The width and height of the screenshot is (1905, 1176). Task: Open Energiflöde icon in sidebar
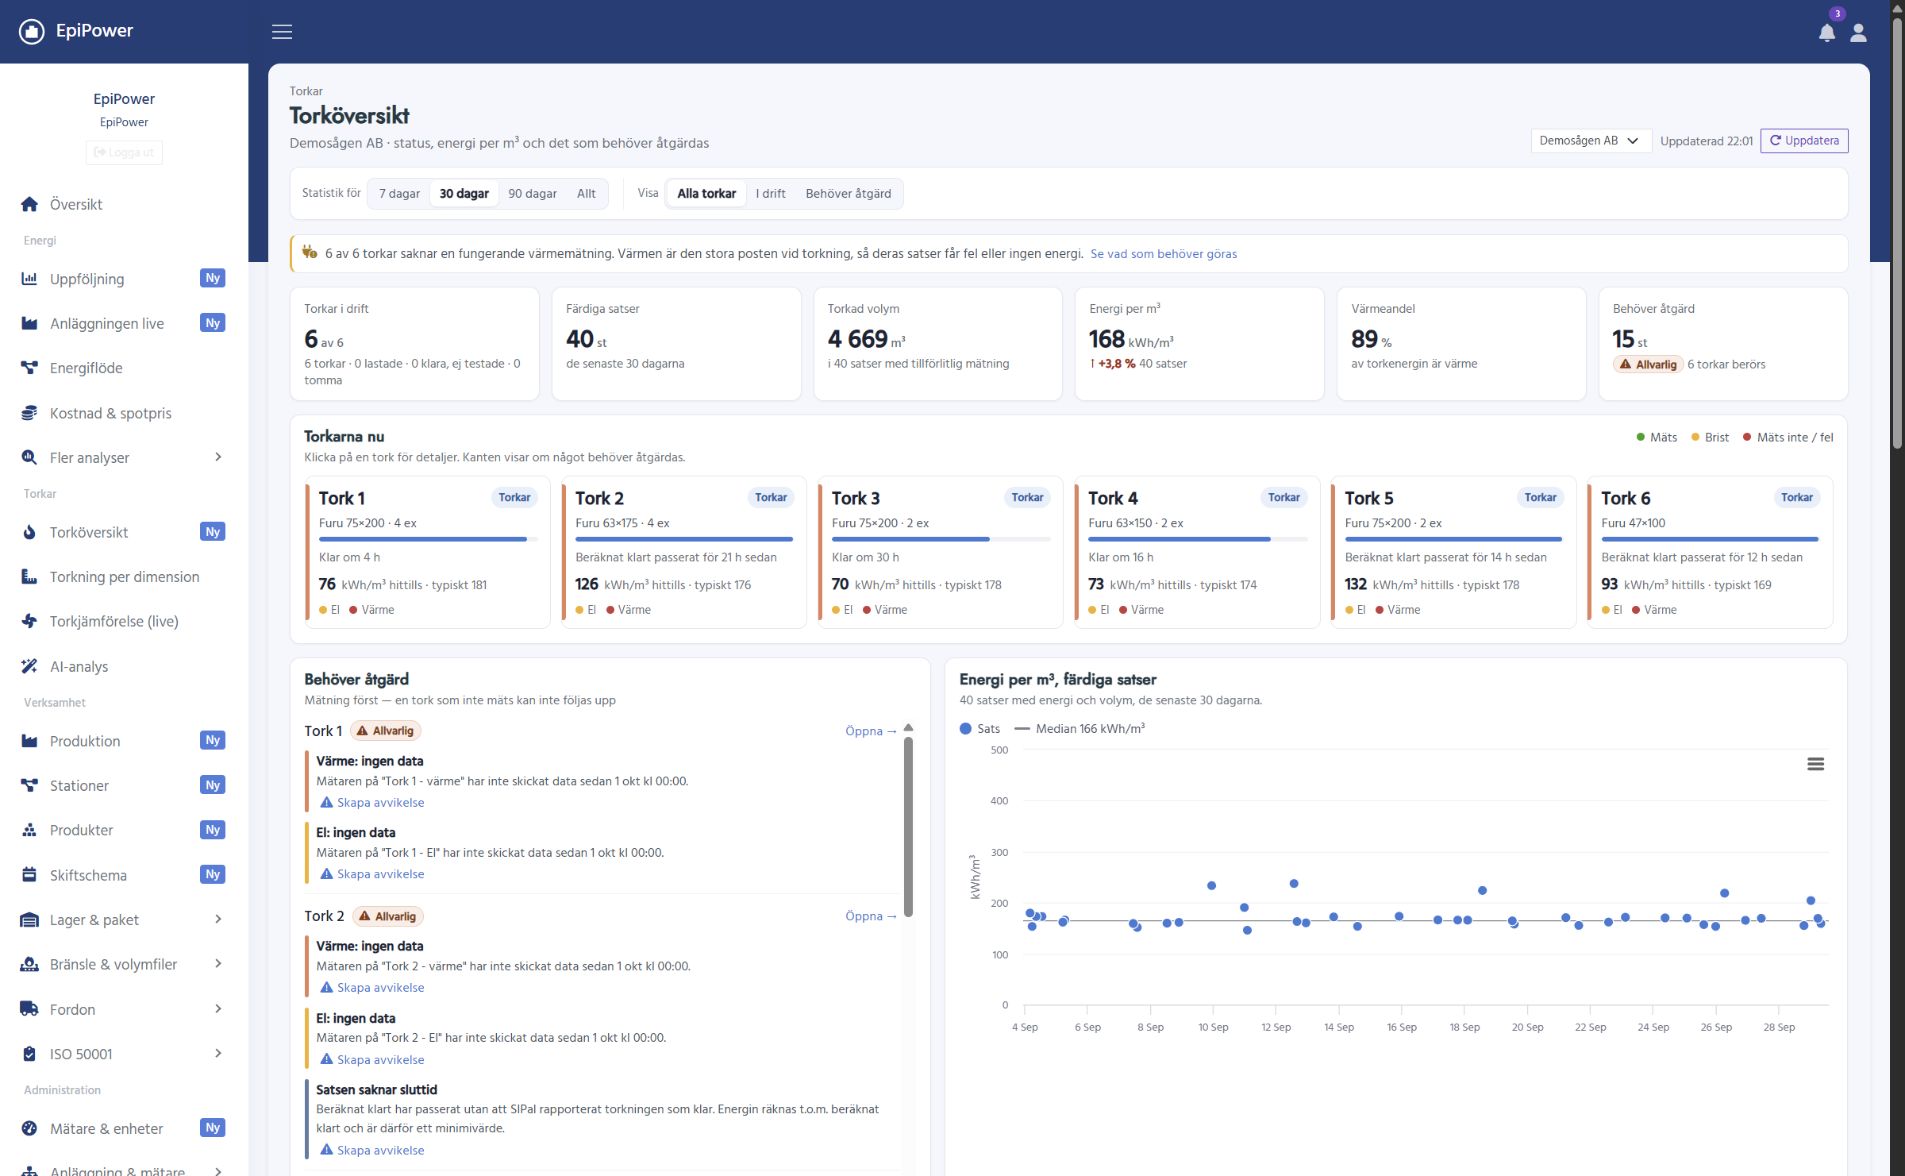30,368
